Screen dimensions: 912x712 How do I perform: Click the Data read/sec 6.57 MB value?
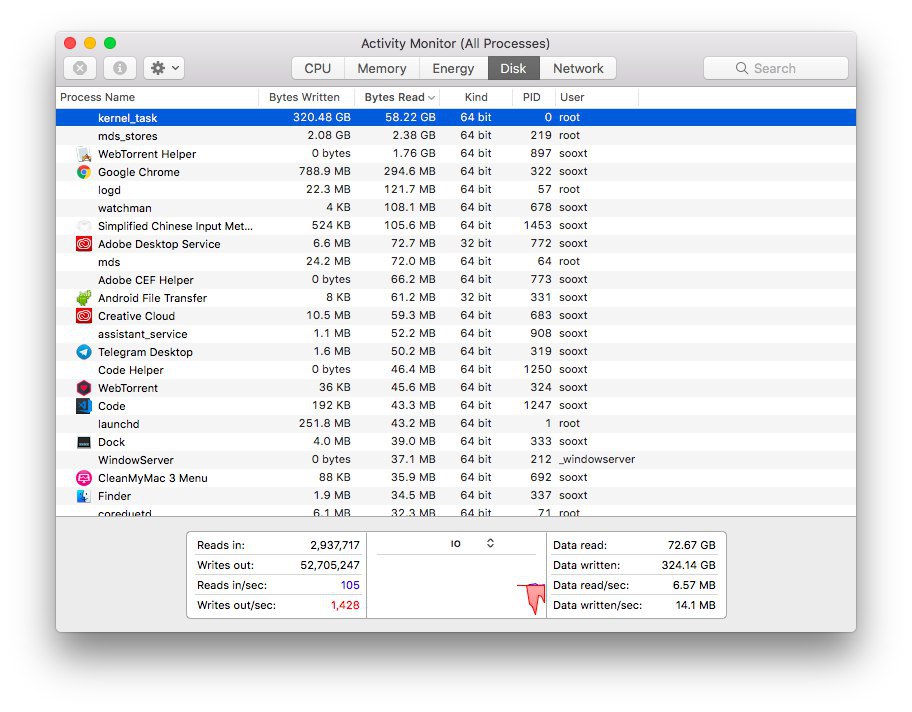[694, 585]
